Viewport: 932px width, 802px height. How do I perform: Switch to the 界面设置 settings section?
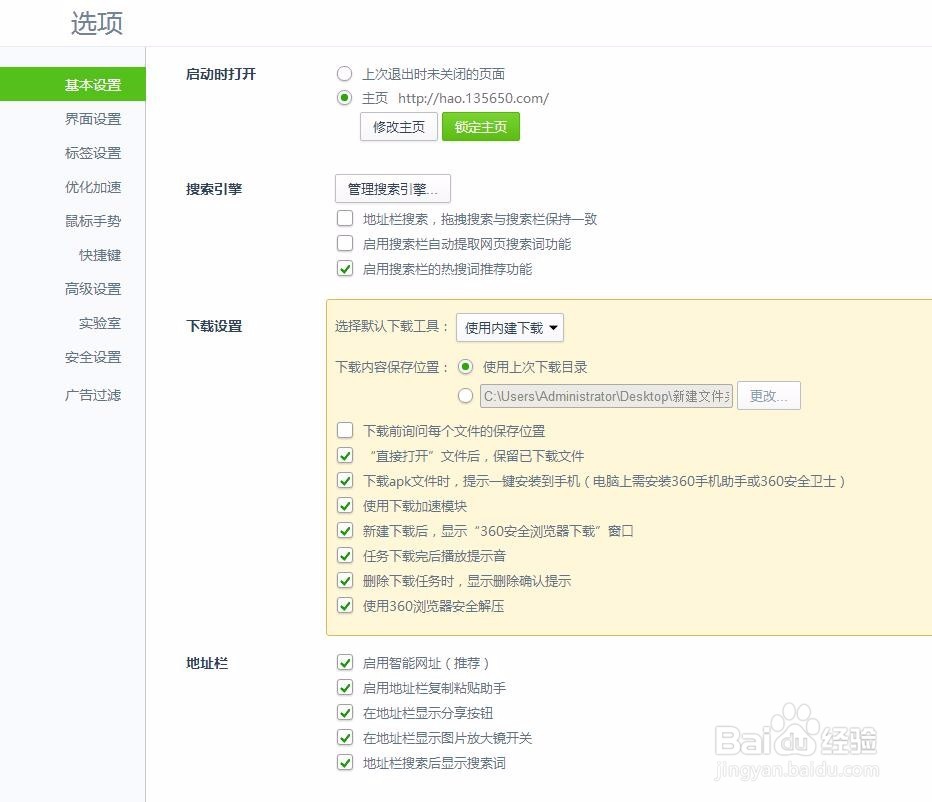(x=93, y=118)
